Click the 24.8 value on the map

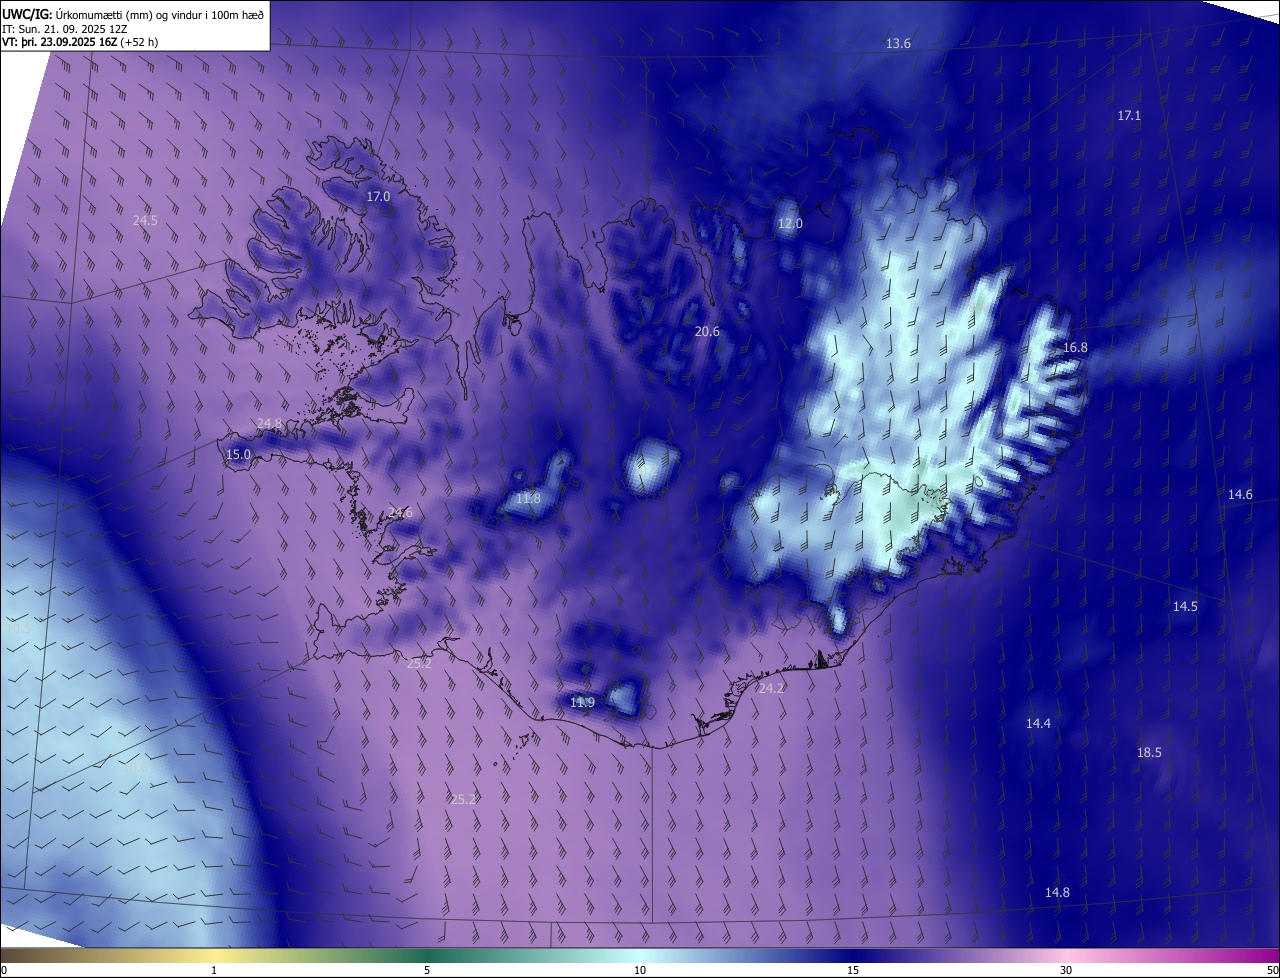pos(269,424)
